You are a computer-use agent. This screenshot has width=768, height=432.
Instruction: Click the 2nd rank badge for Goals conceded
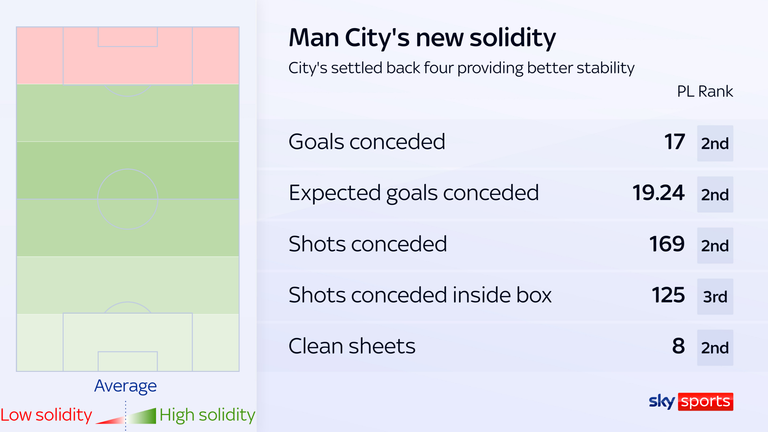pos(715,143)
